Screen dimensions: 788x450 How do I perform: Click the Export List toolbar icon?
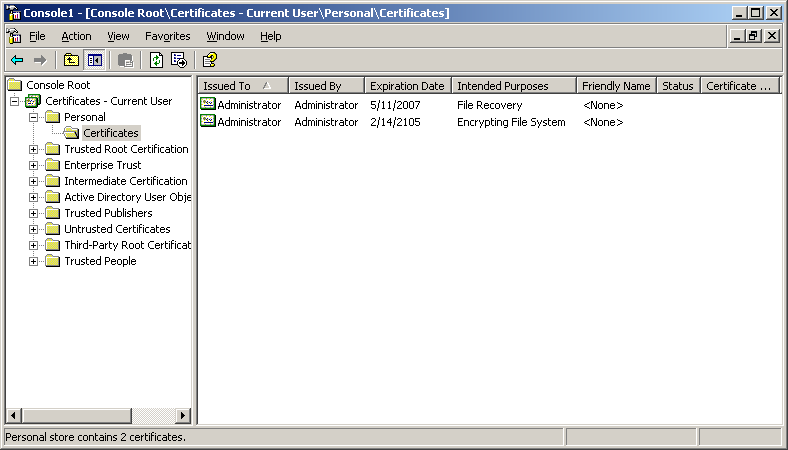(179, 60)
